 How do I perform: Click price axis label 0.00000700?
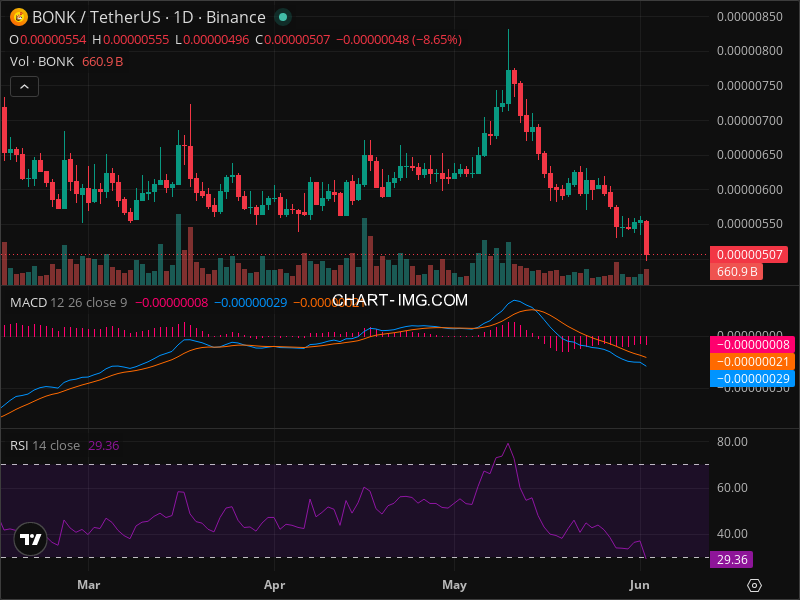[x=749, y=120]
